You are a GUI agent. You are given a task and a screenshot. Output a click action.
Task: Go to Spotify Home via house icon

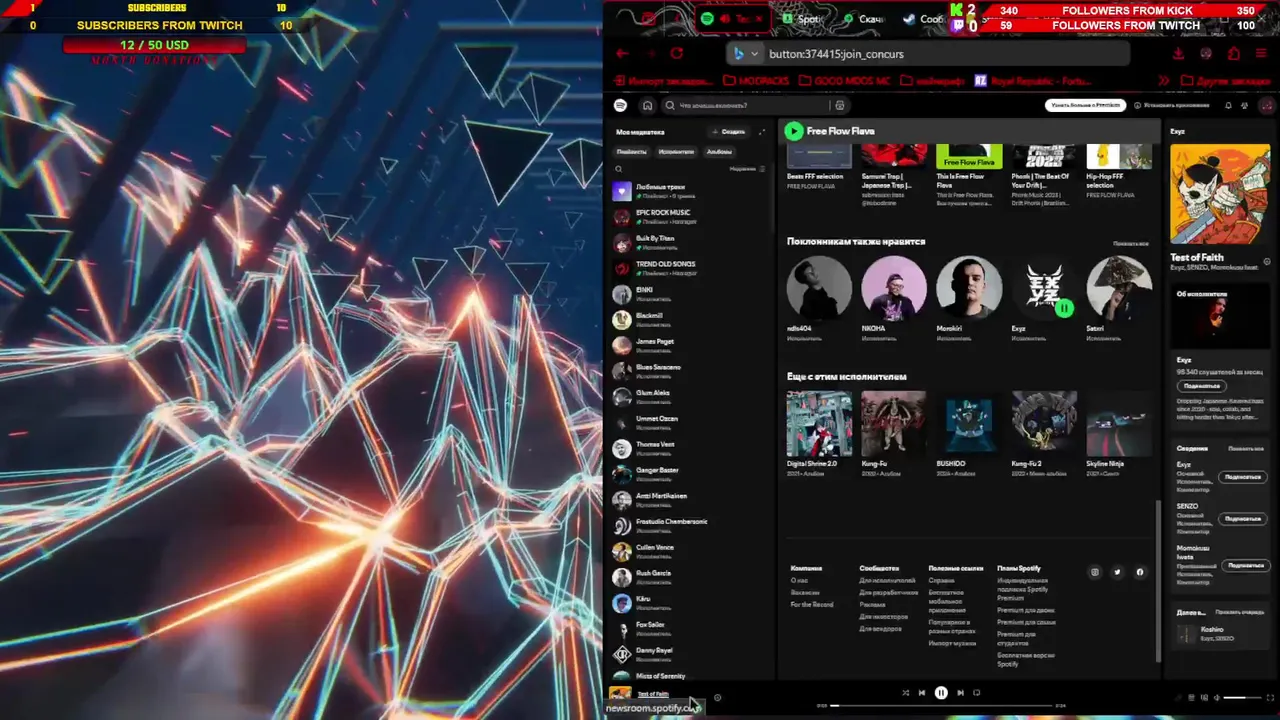[x=647, y=105]
